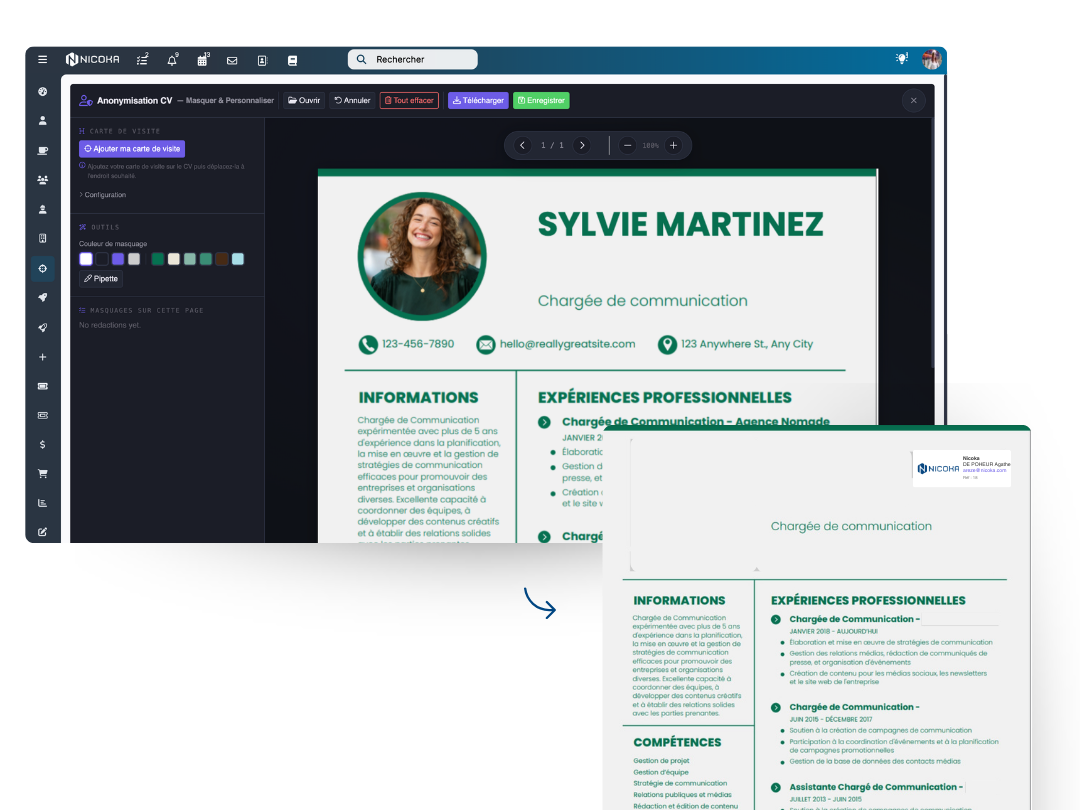Viewport: 1080px width, 810px height.
Task: Click the lightbulb tips icon
Action: 901,59
